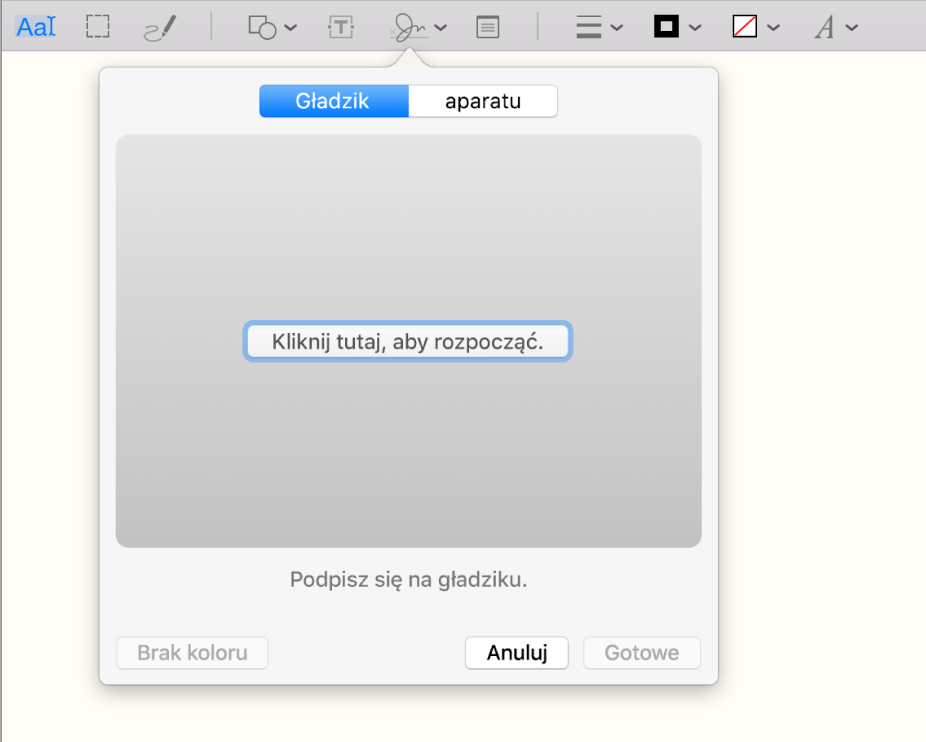Click the Gotowe button

coord(642,653)
